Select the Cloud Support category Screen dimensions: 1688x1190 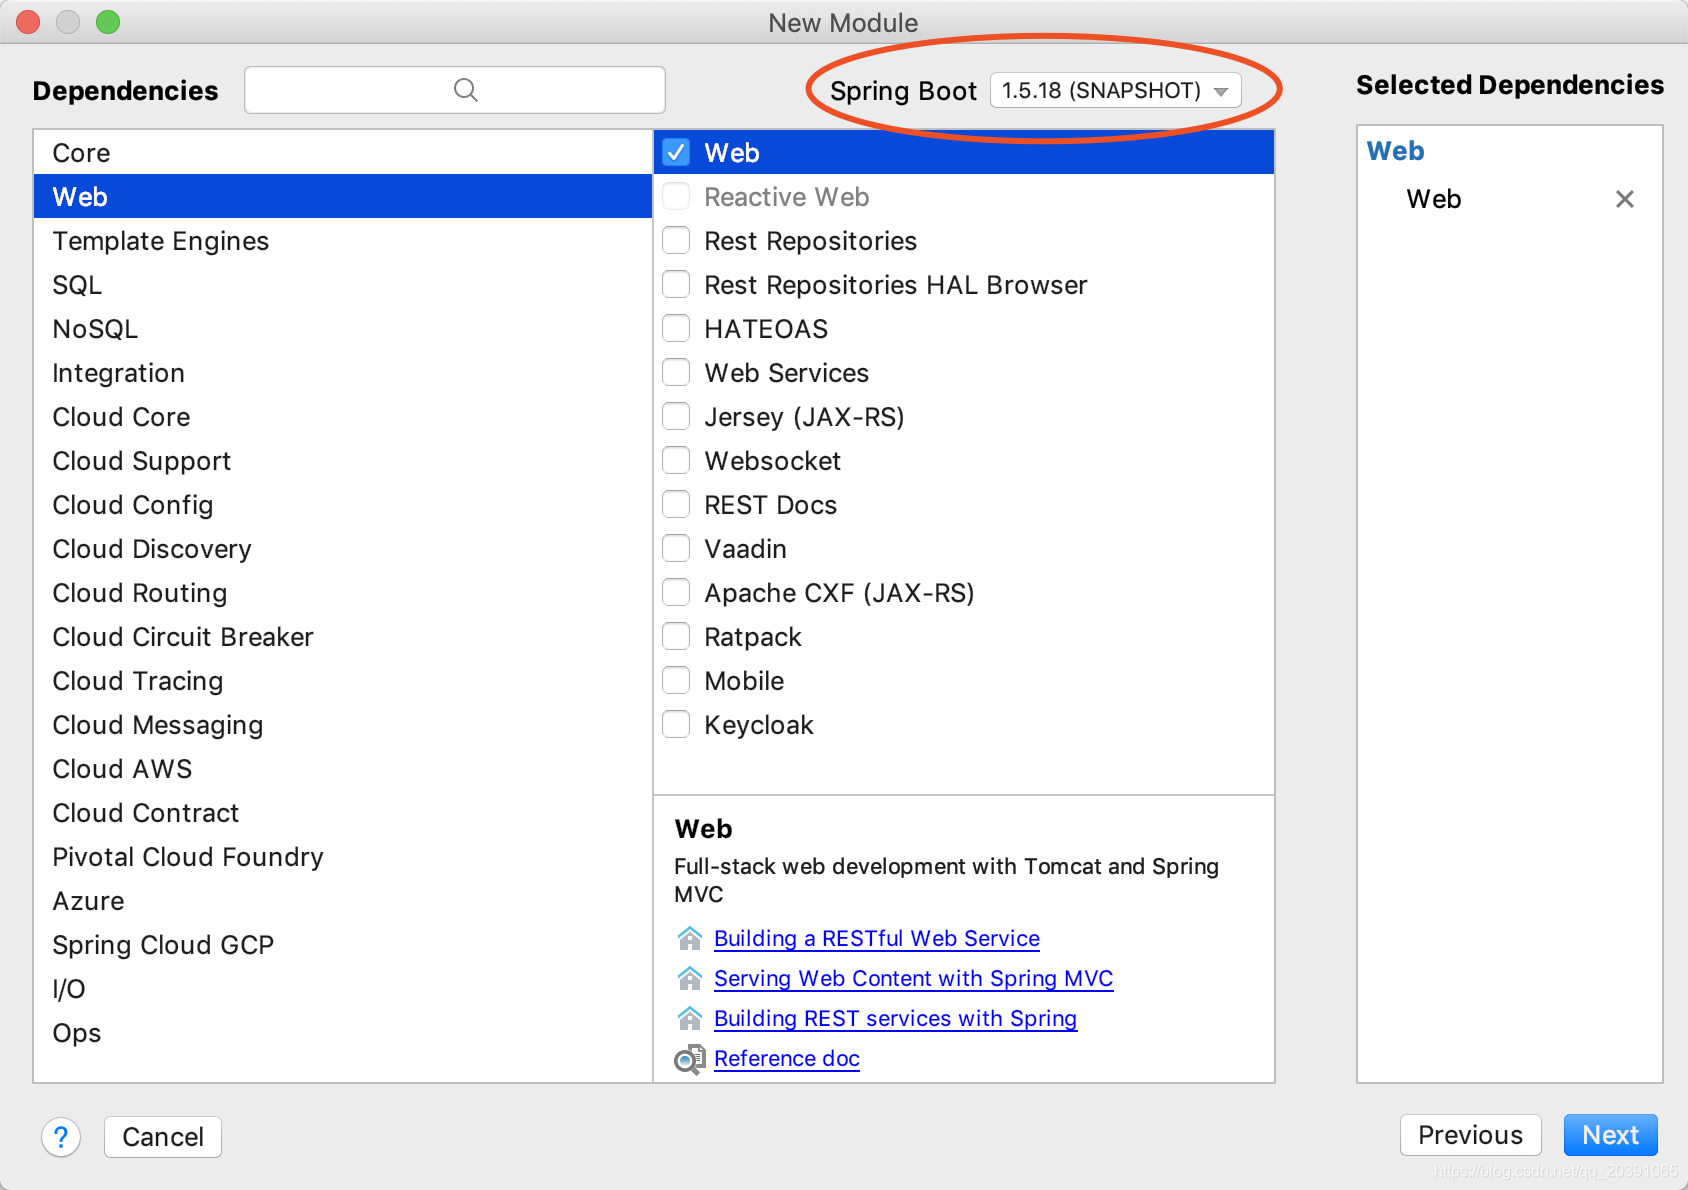[x=343, y=461]
